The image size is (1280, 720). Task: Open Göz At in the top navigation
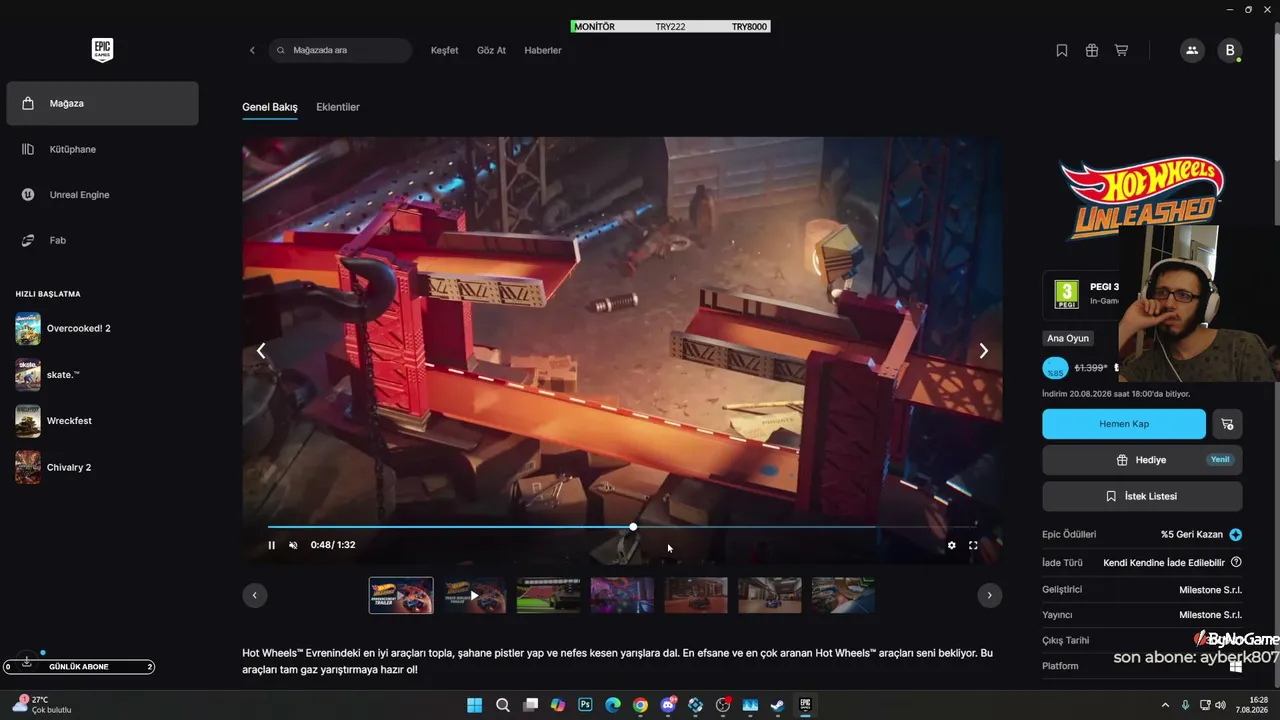tap(491, 50)
